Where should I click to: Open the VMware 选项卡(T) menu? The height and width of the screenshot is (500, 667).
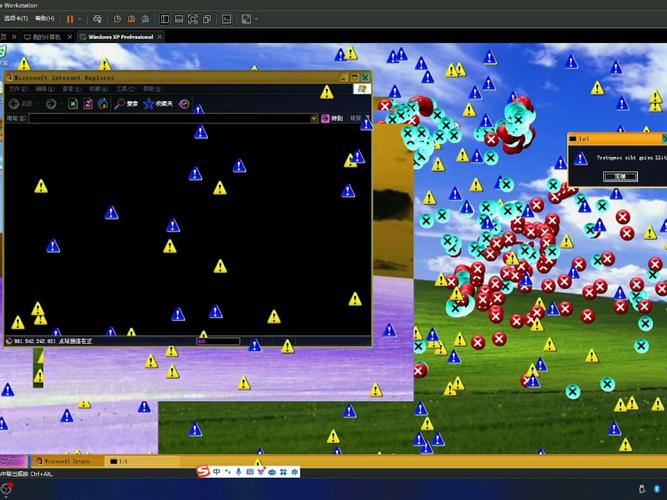(16, 18)
